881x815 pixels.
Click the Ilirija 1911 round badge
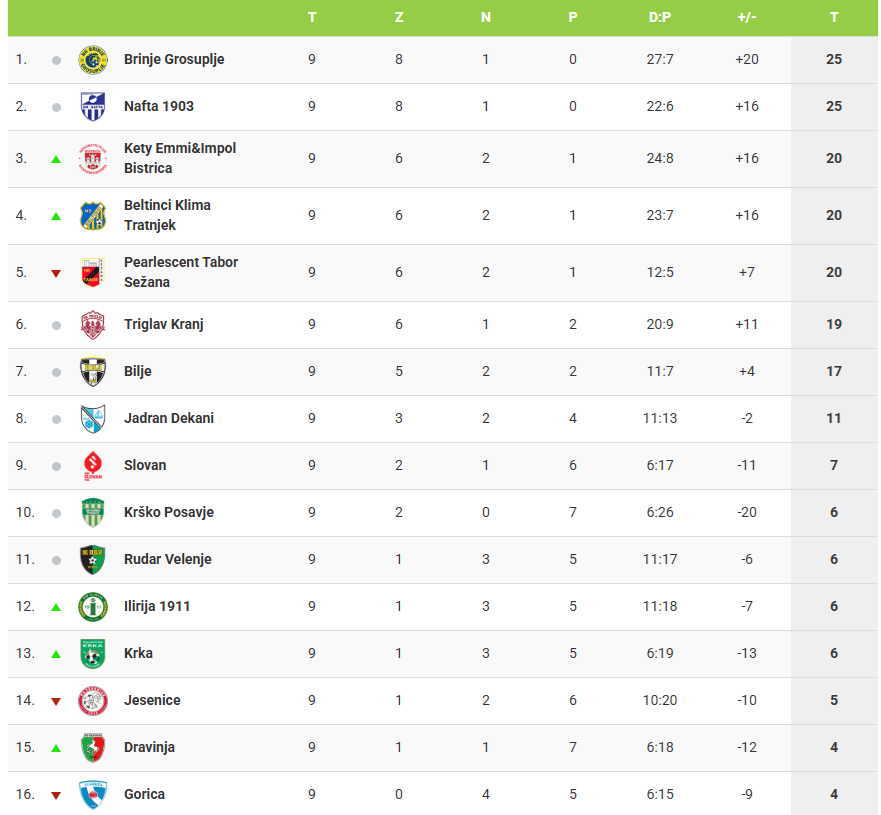(x=92, y=607)
